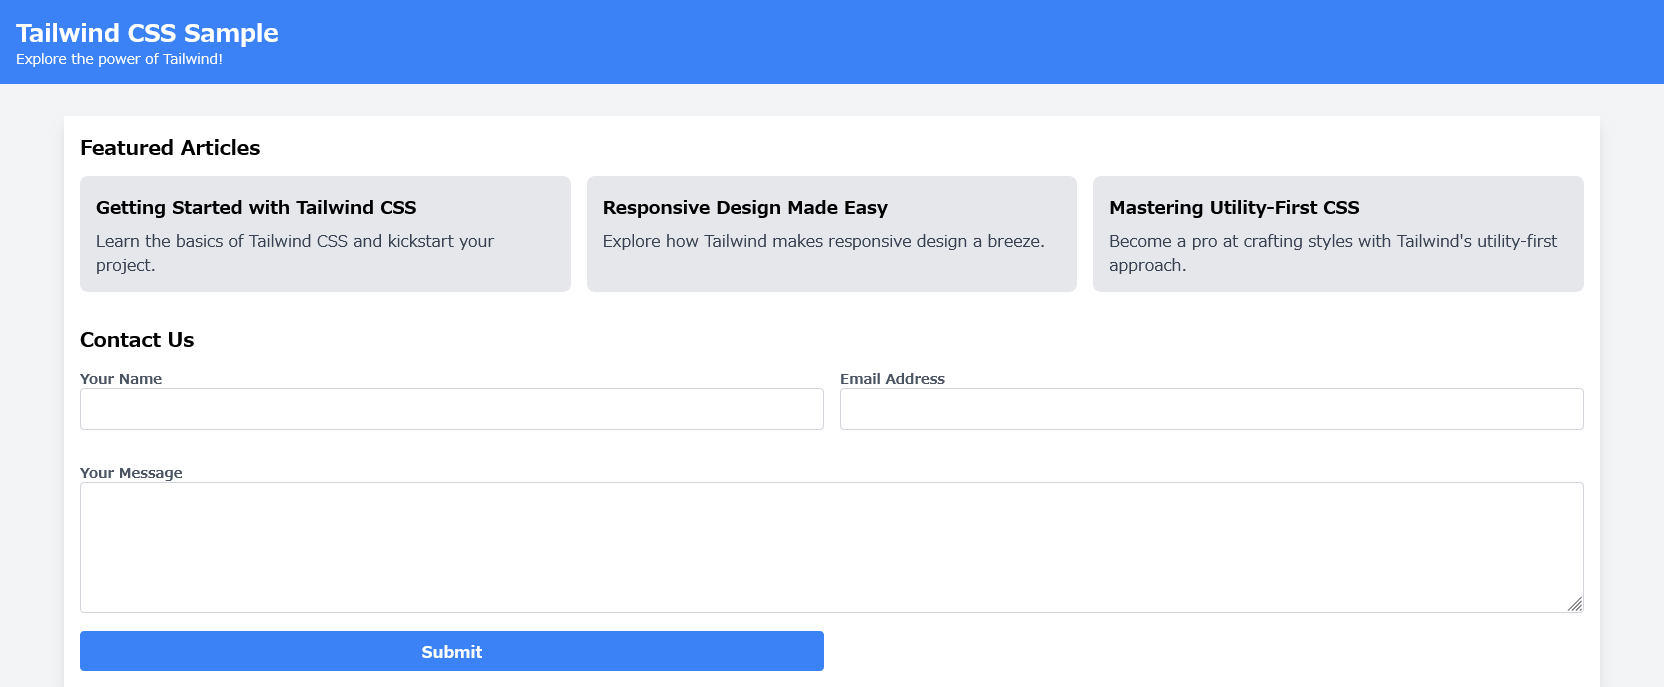1664x687 pixels.
Task: Click the Email Address label
Action: 892,379
